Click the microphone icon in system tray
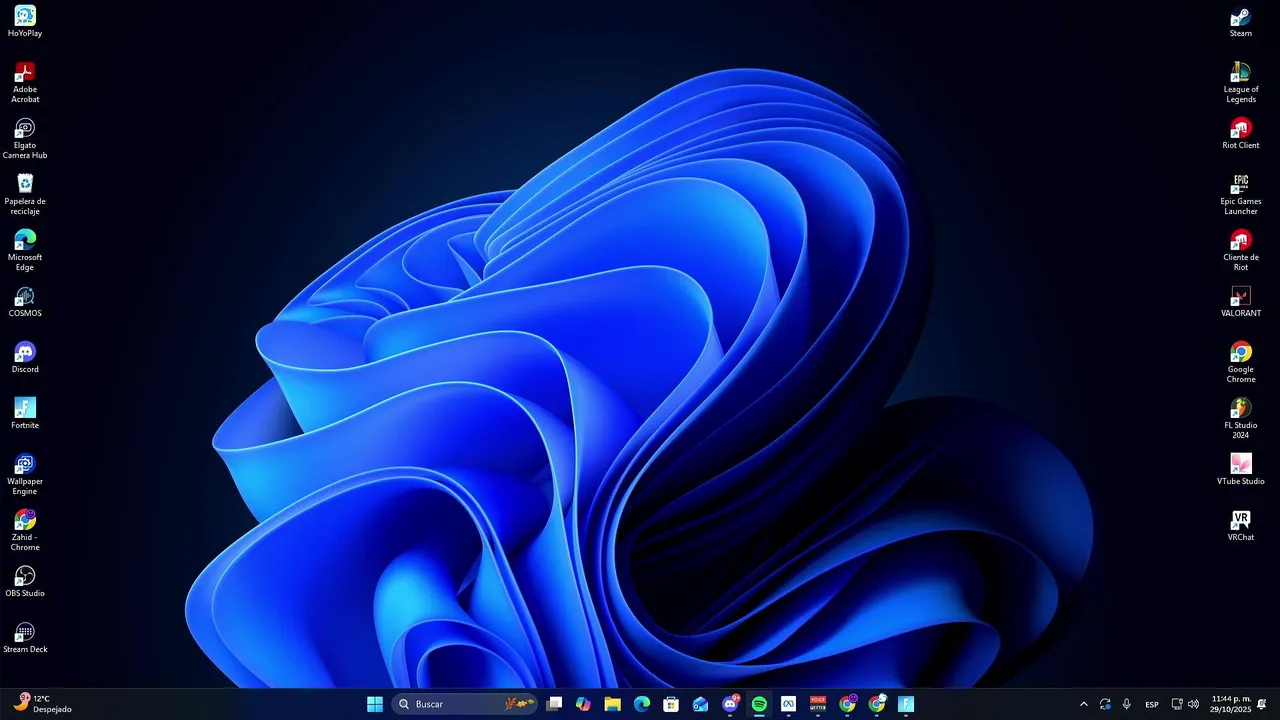 pos(1127,704)
